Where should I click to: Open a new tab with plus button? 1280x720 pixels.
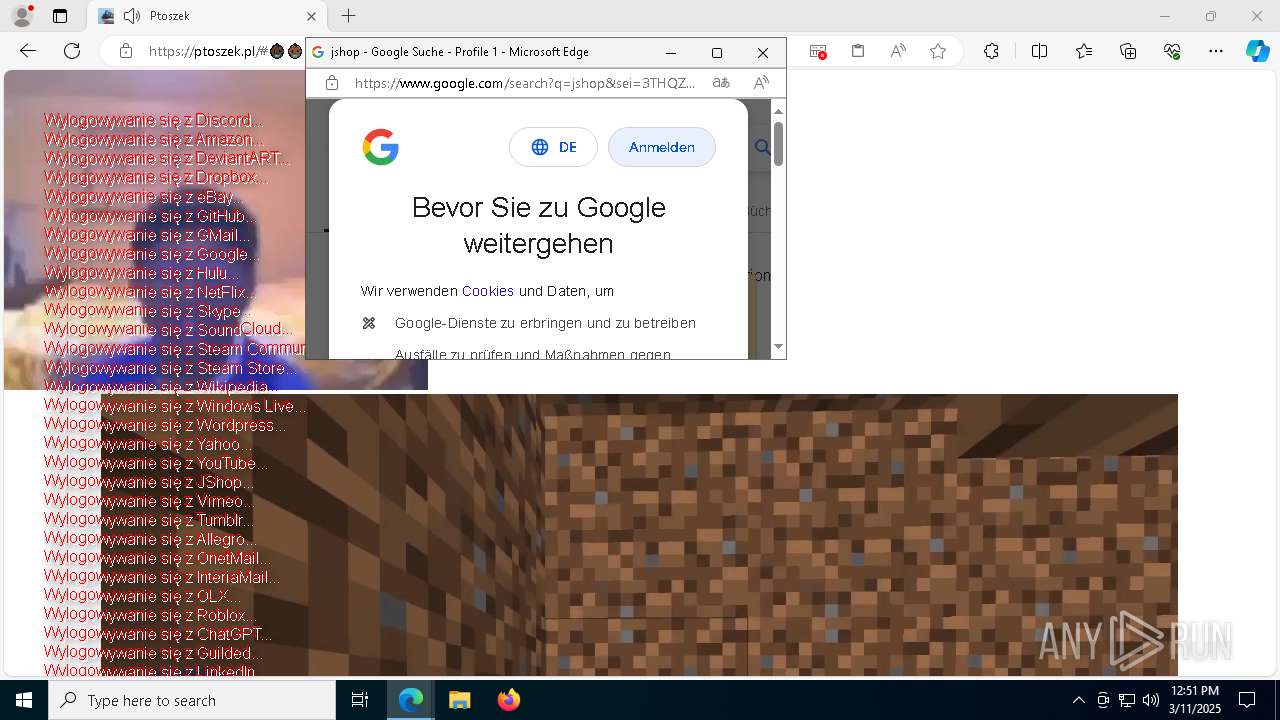pos(348,16)
